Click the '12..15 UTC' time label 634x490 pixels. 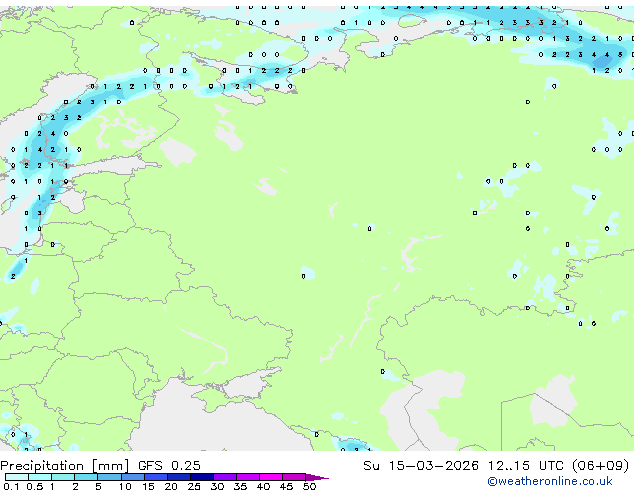525,466
